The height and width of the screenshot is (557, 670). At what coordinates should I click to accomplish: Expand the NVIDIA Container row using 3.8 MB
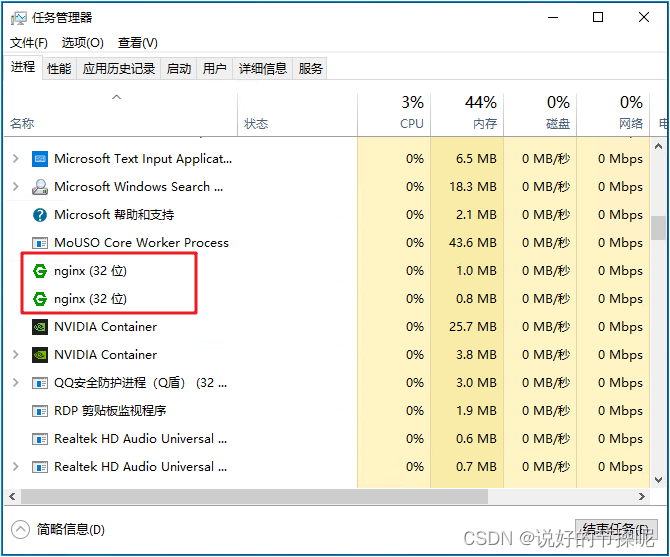(x=15, y=355)
